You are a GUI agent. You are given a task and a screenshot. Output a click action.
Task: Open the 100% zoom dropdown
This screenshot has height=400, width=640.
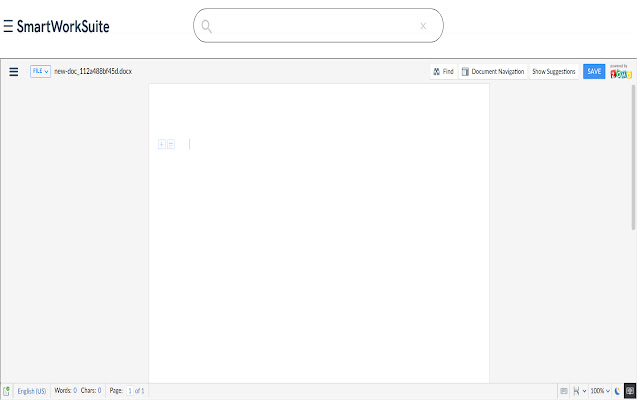pos(600,391)
